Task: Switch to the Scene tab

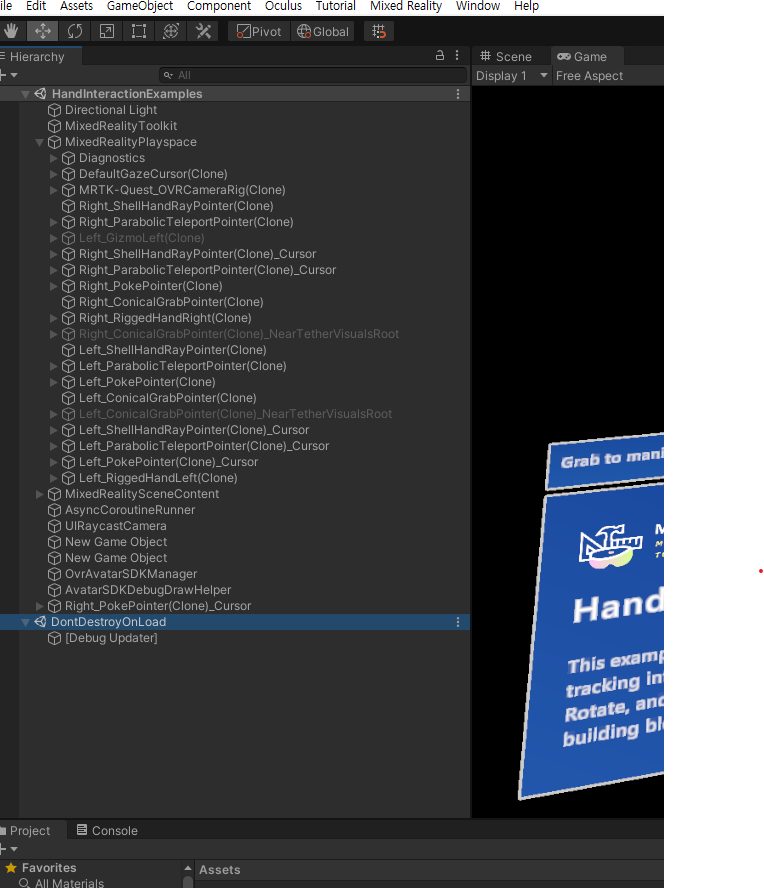Action: (x=506, y=57)
